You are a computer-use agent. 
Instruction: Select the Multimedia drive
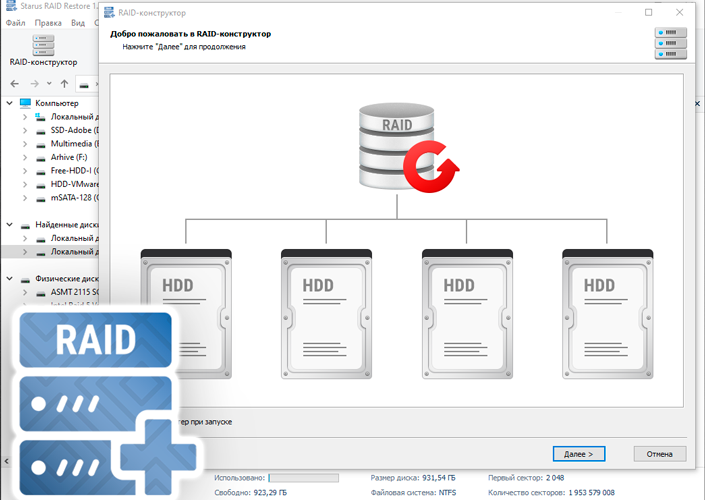[75, 143]
